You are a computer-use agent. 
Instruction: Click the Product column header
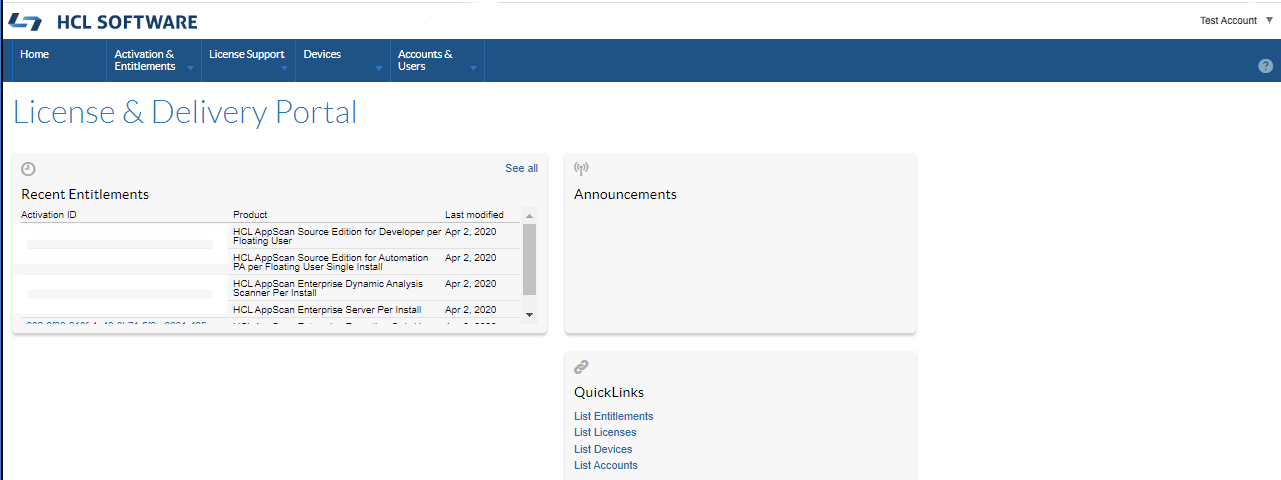[x=250, y=215]
